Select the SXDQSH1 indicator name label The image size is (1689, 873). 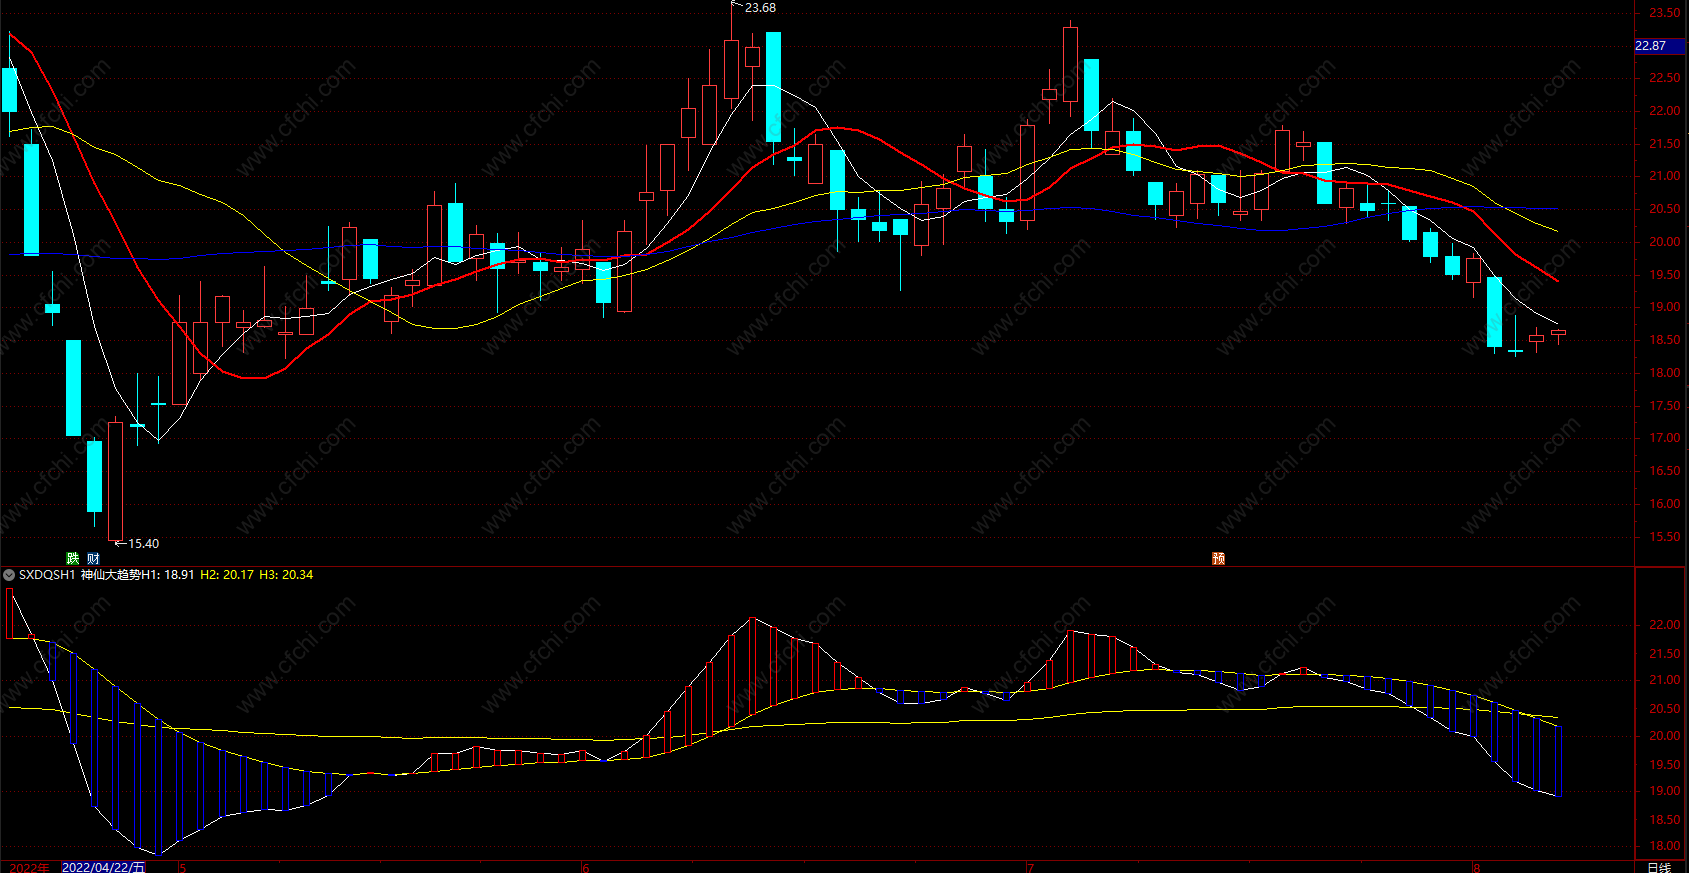pyautogui.click(x=47, y=575)
